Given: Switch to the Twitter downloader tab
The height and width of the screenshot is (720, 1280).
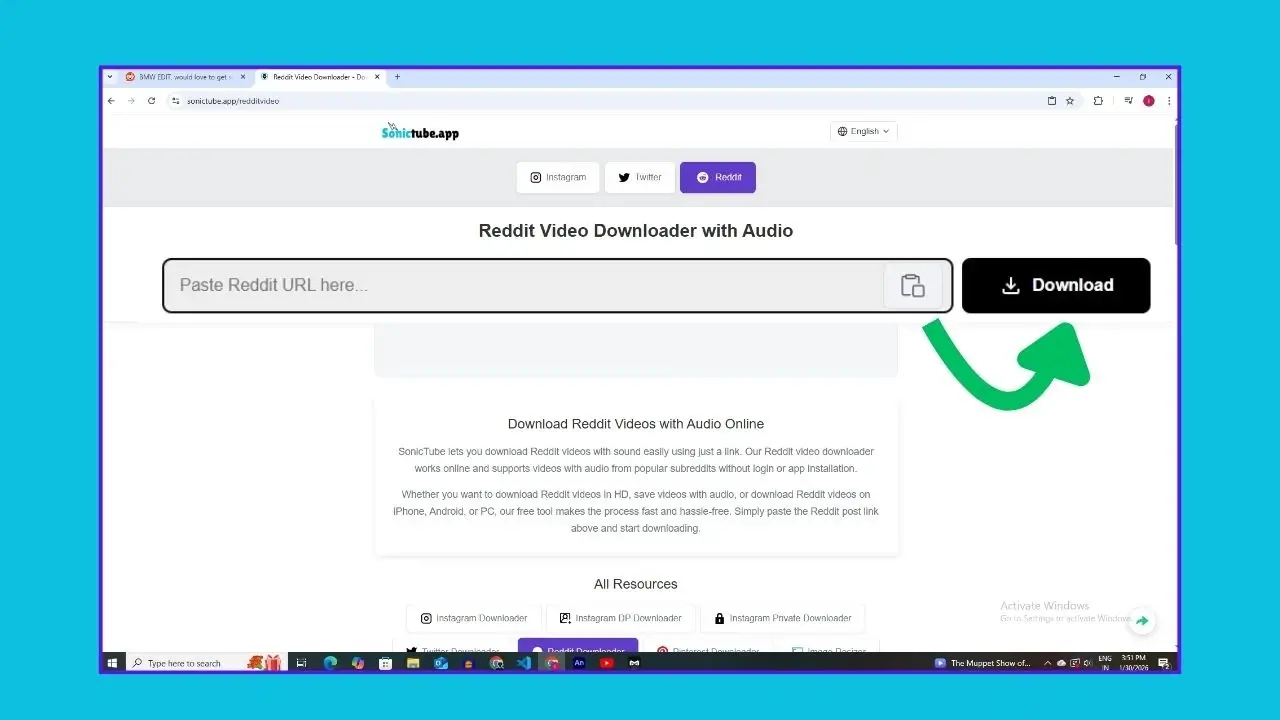Looking at the screenshot, I should 639,177.
